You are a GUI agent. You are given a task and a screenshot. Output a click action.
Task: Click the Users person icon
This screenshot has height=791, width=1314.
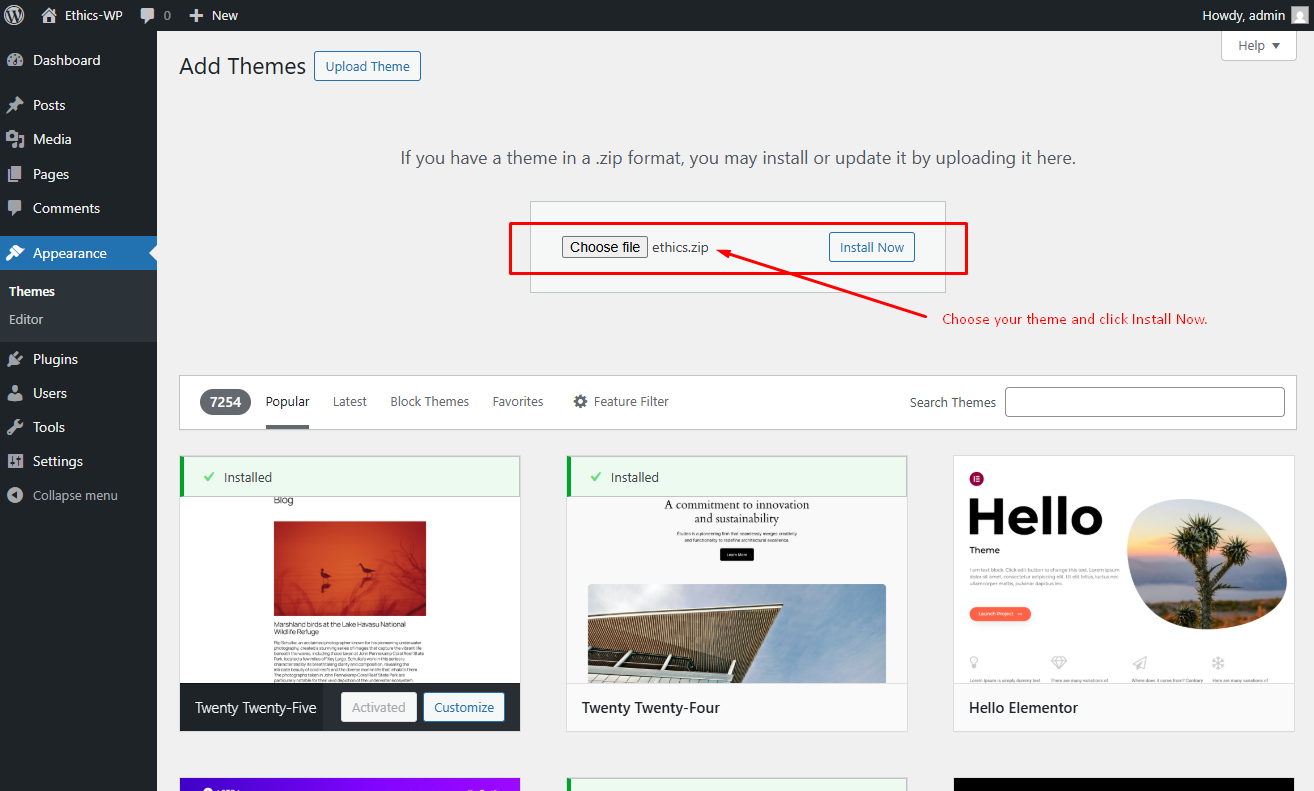coord(15,393)
